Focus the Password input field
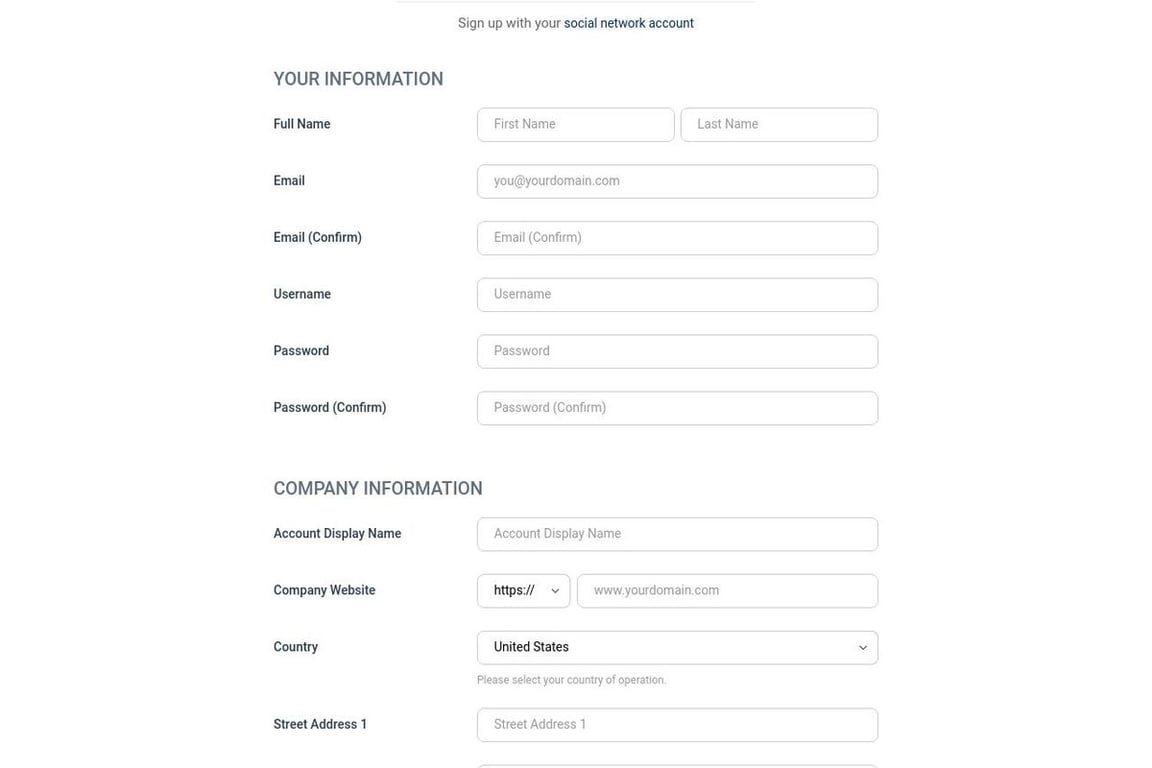1152x768 pixels. (677, 352)
